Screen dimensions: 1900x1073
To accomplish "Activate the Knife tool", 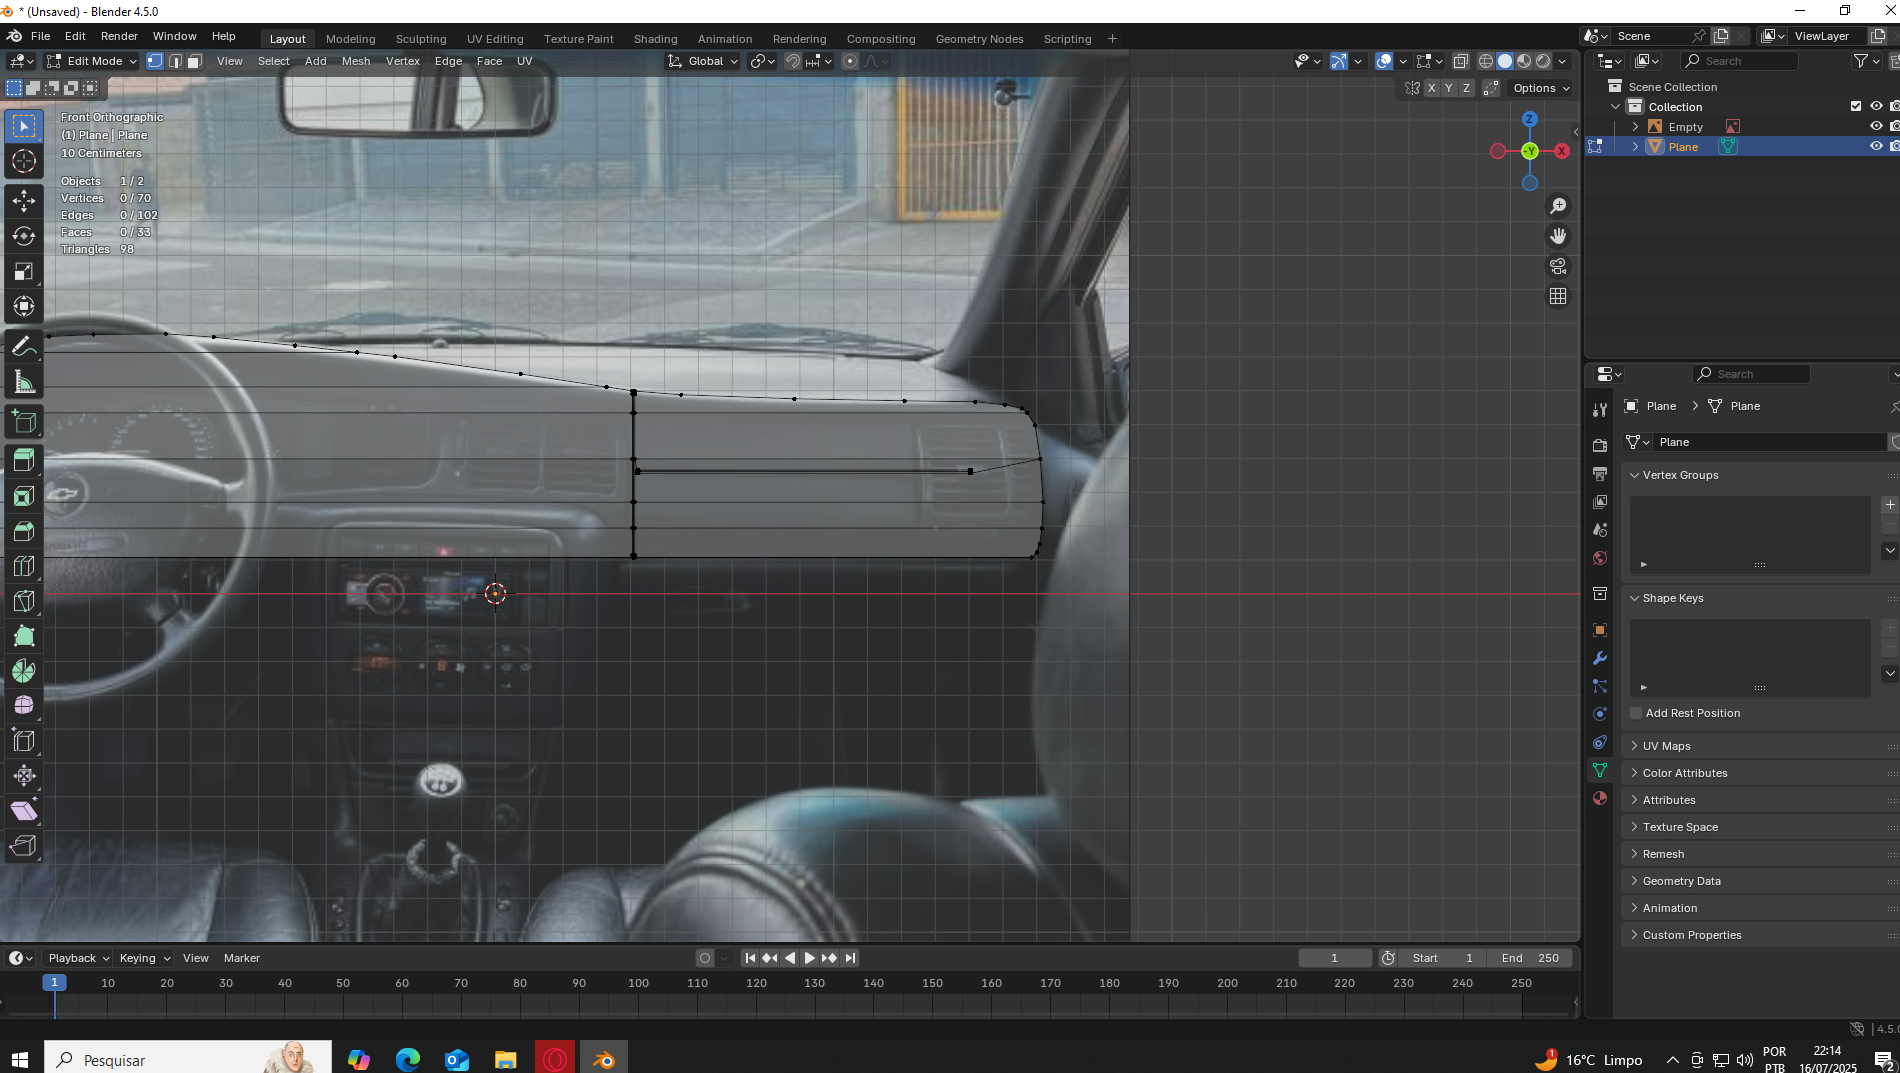I will (x=24, y=601).
